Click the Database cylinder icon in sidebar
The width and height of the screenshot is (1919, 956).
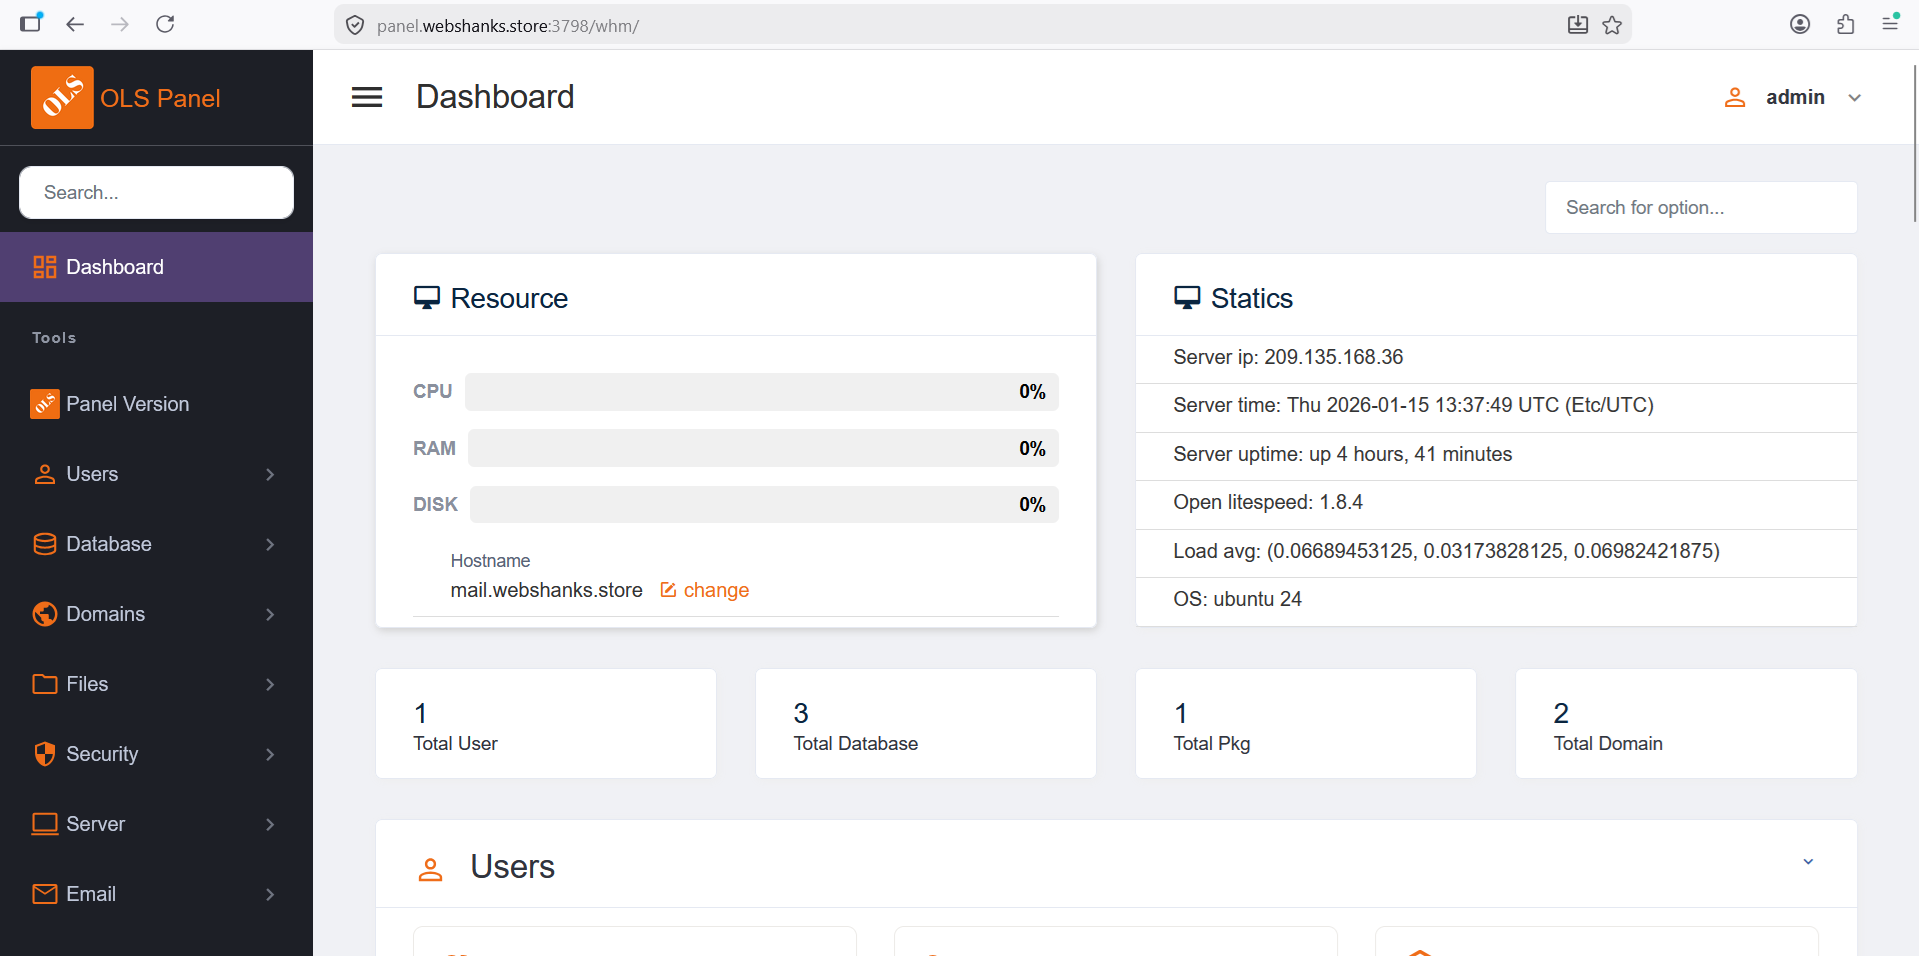[45, 544]
